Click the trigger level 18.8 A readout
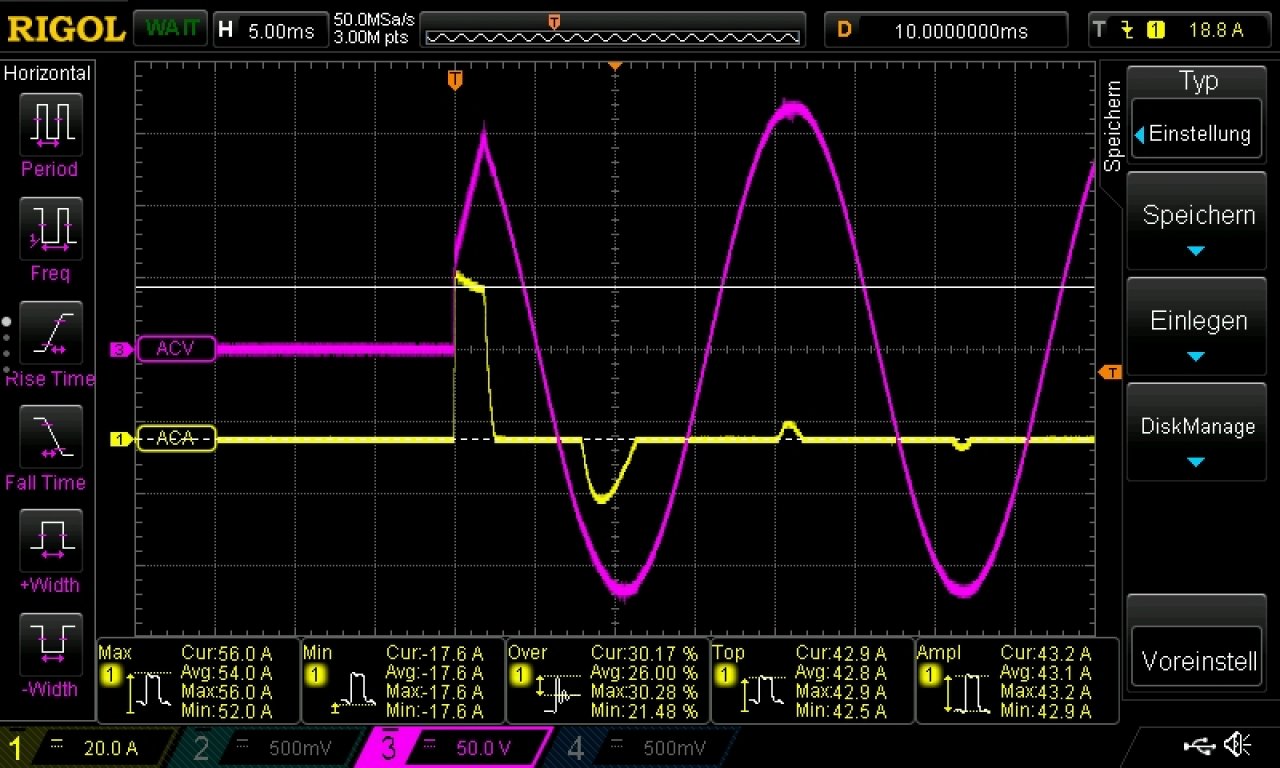The image size is (1280, 768). (x=1215, y=30)
